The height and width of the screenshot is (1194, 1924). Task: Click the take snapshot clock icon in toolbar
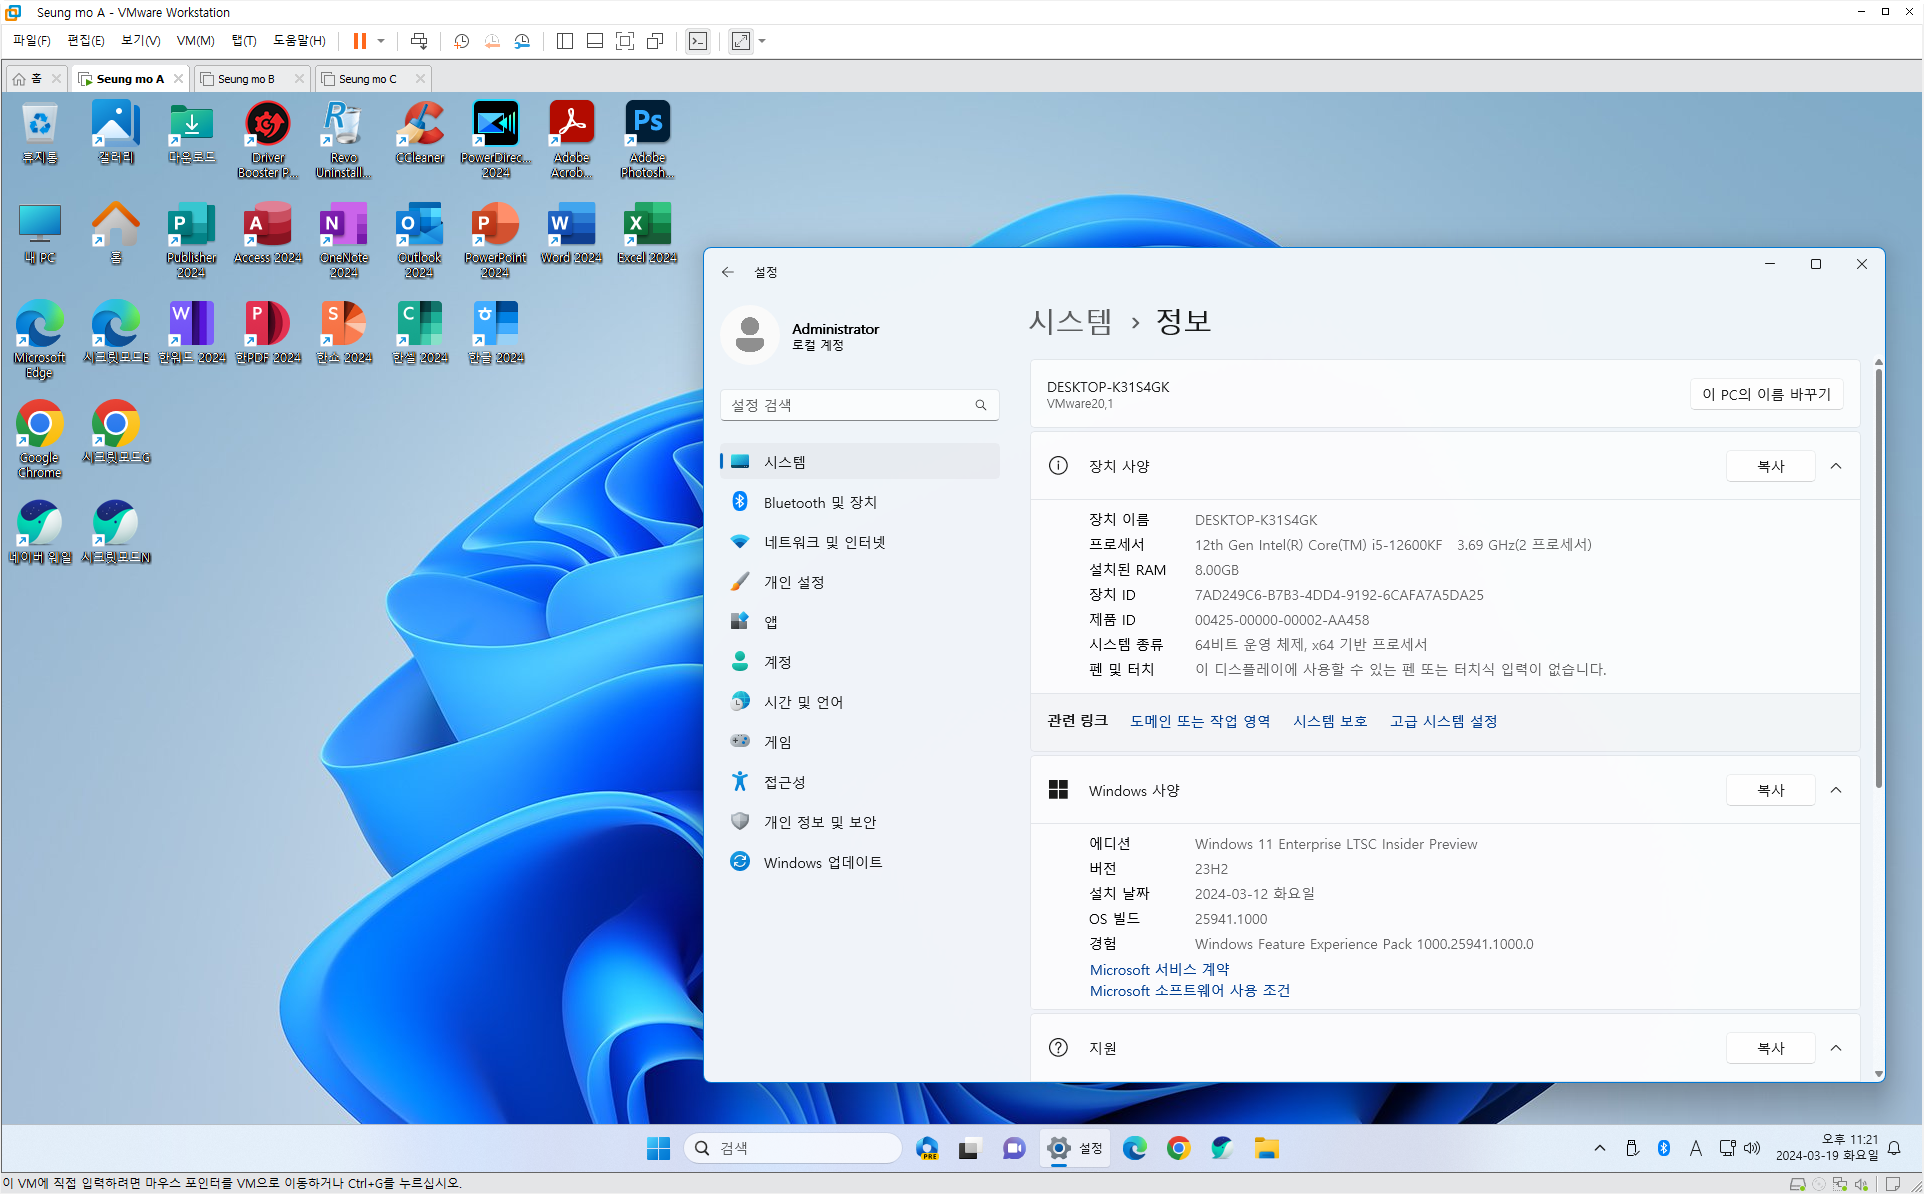coord(461,41)
